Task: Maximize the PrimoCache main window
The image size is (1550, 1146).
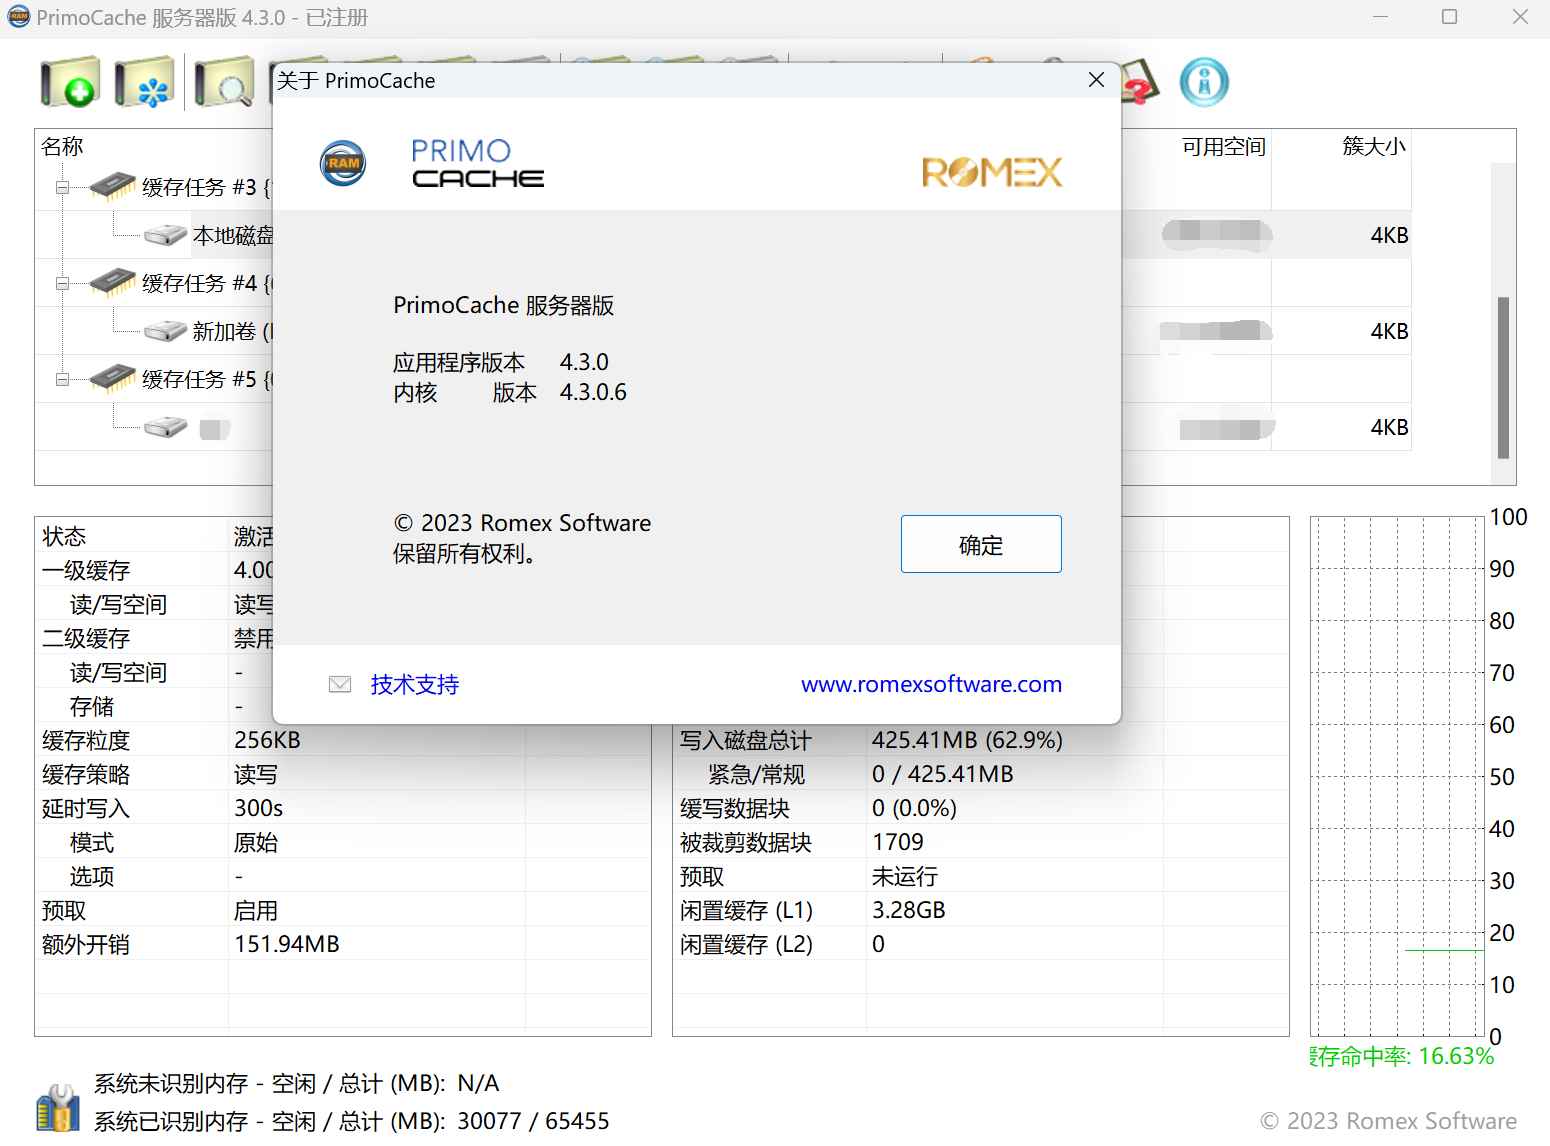Action: (x=1449, y=17)
